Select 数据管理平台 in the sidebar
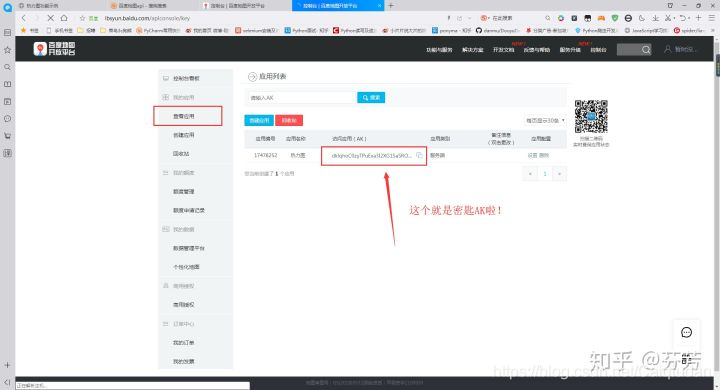 click(189, 248)
